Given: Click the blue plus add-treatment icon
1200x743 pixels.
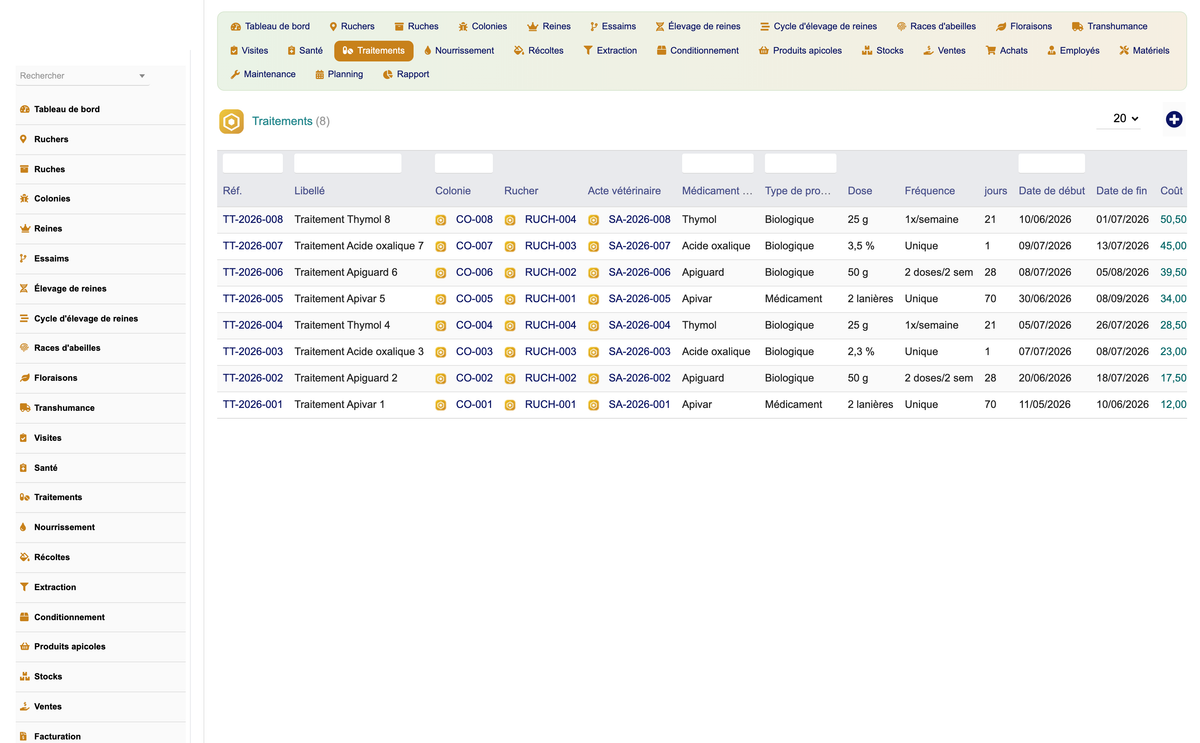Looking at the screenshot, I should point(1174,119).
